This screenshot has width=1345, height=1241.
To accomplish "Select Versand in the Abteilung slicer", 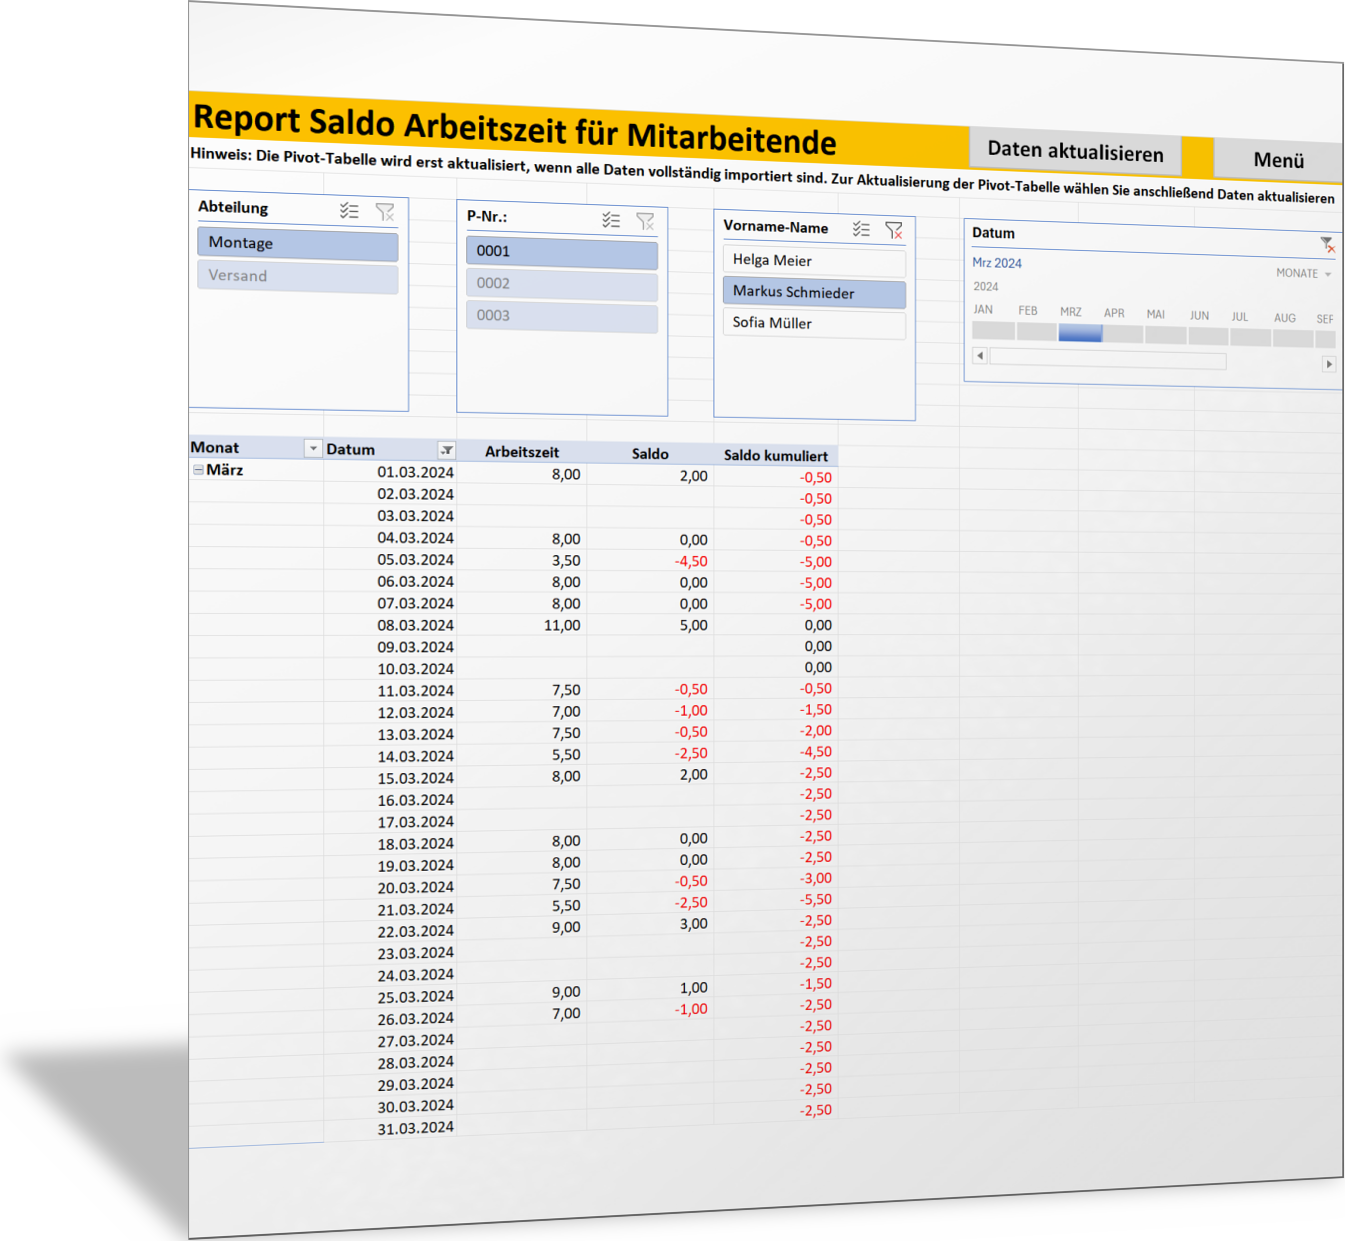I will [297, 277].
